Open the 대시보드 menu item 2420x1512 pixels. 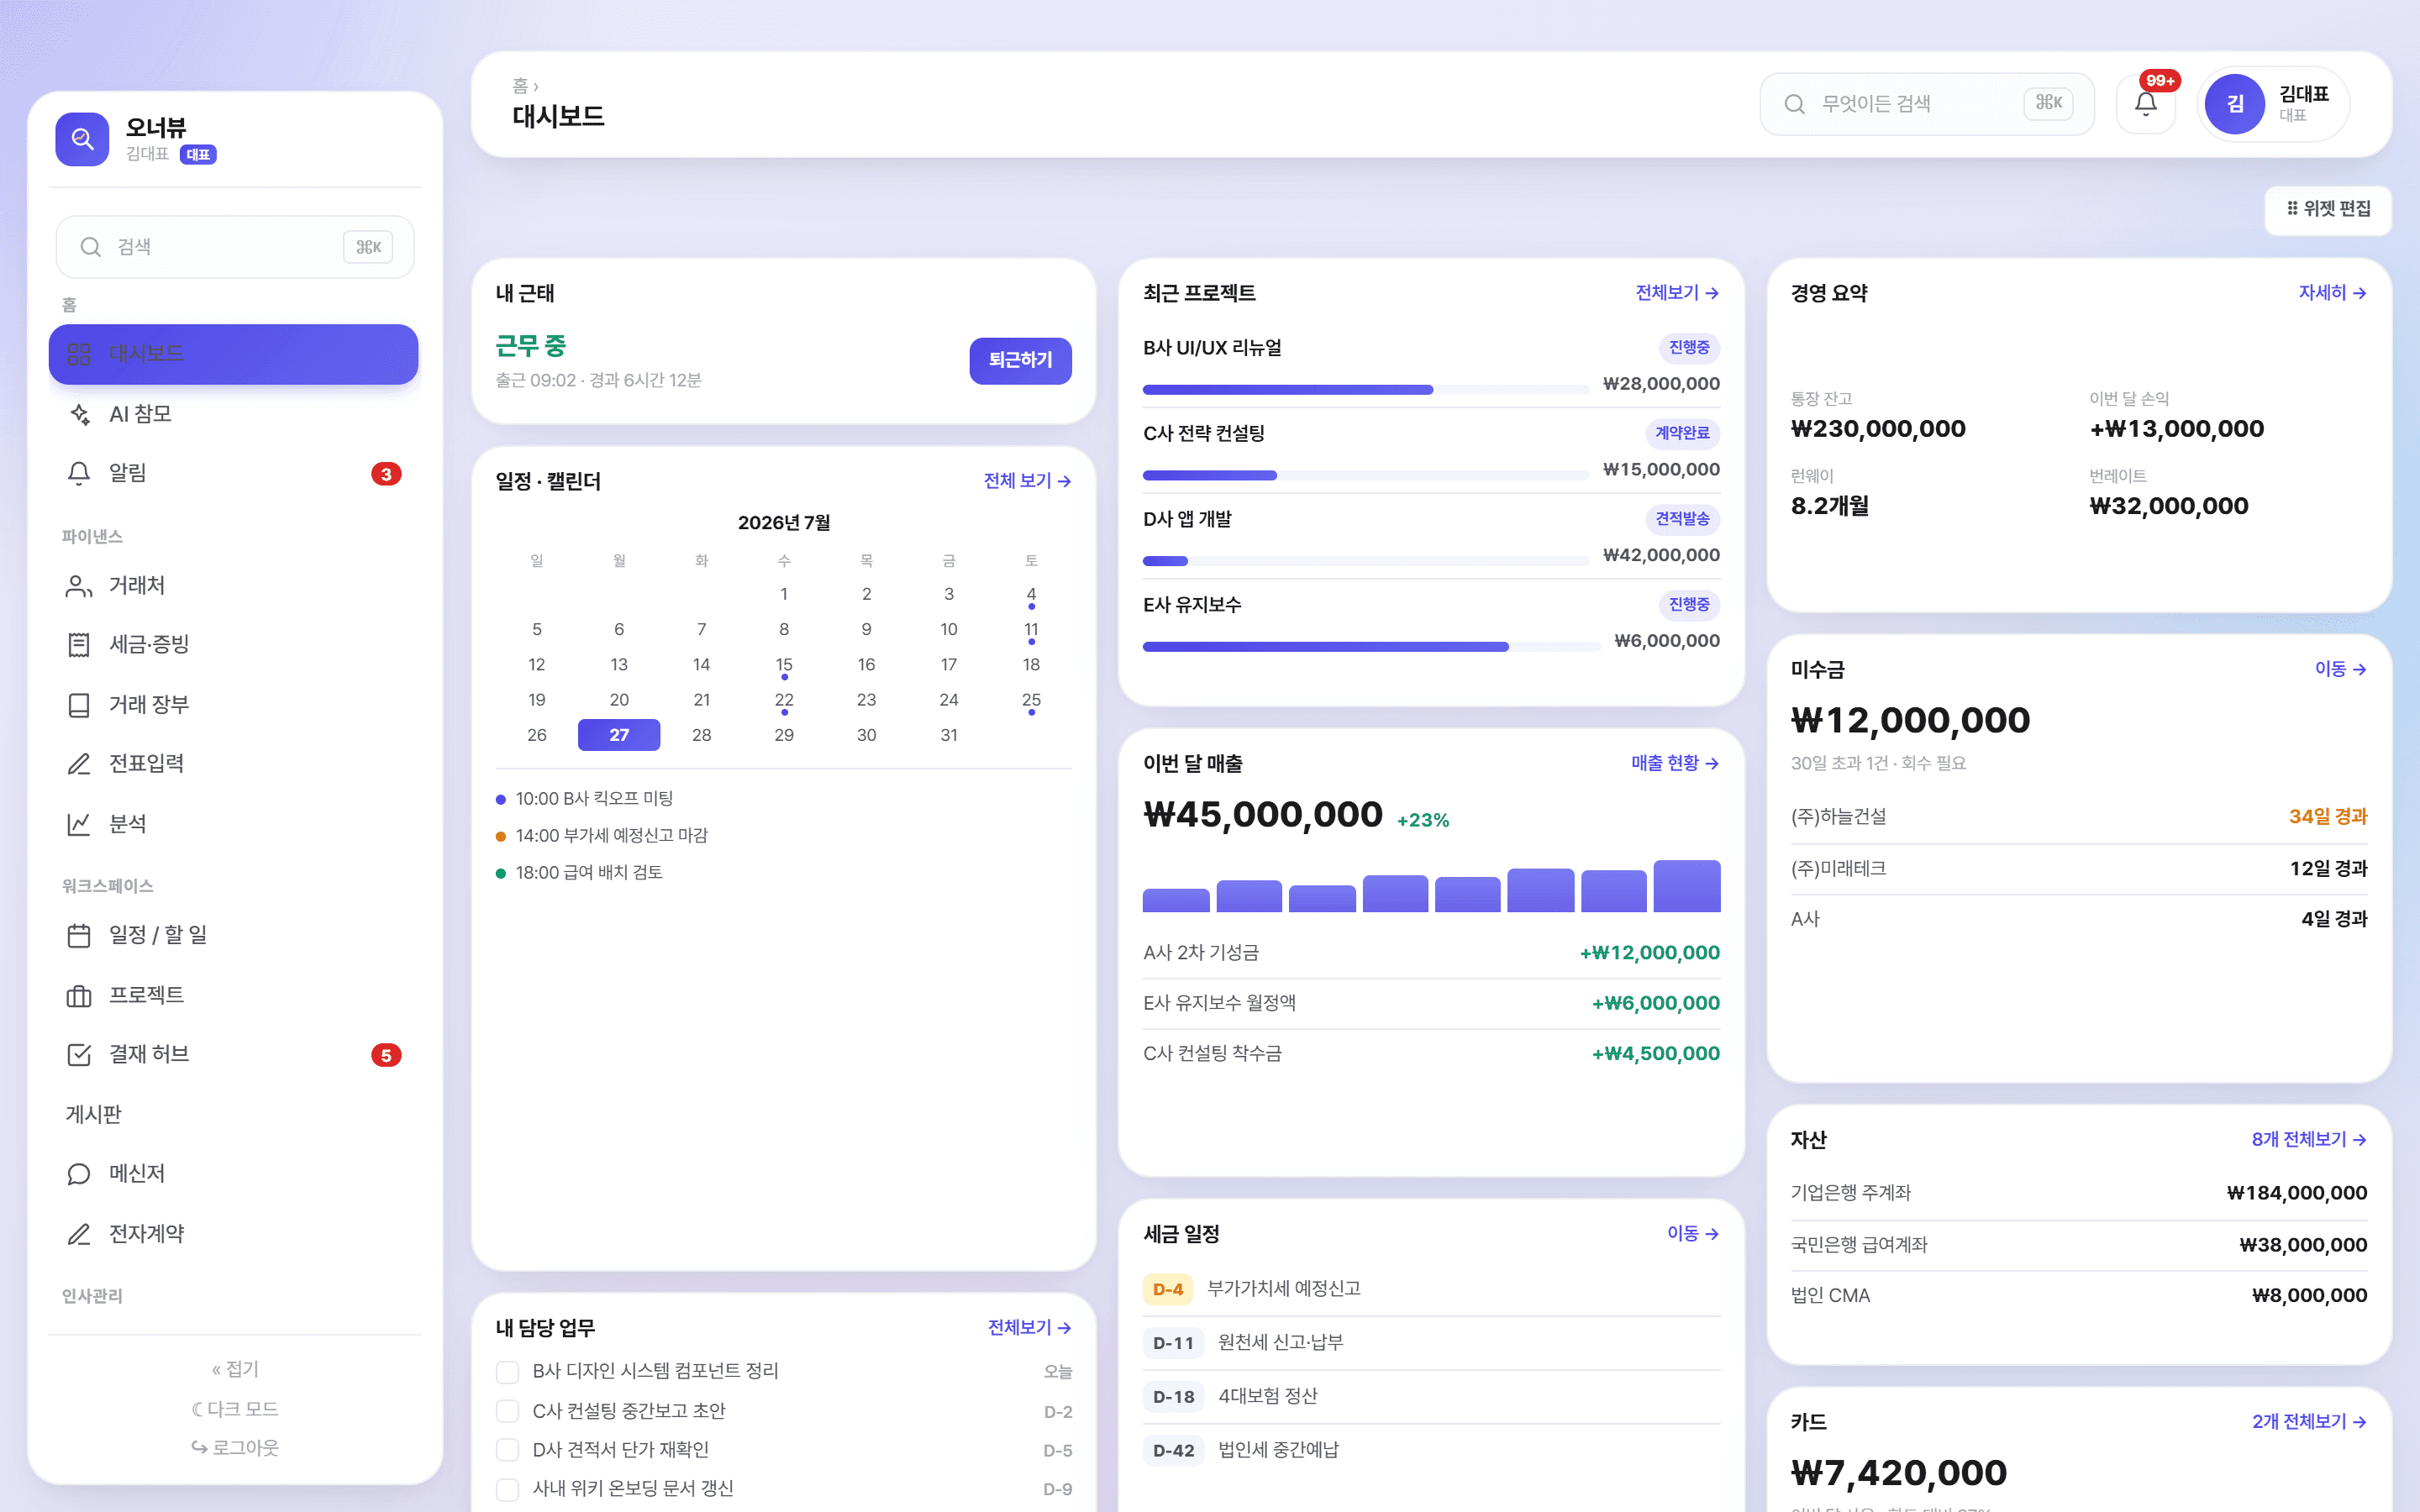[233, 354]
